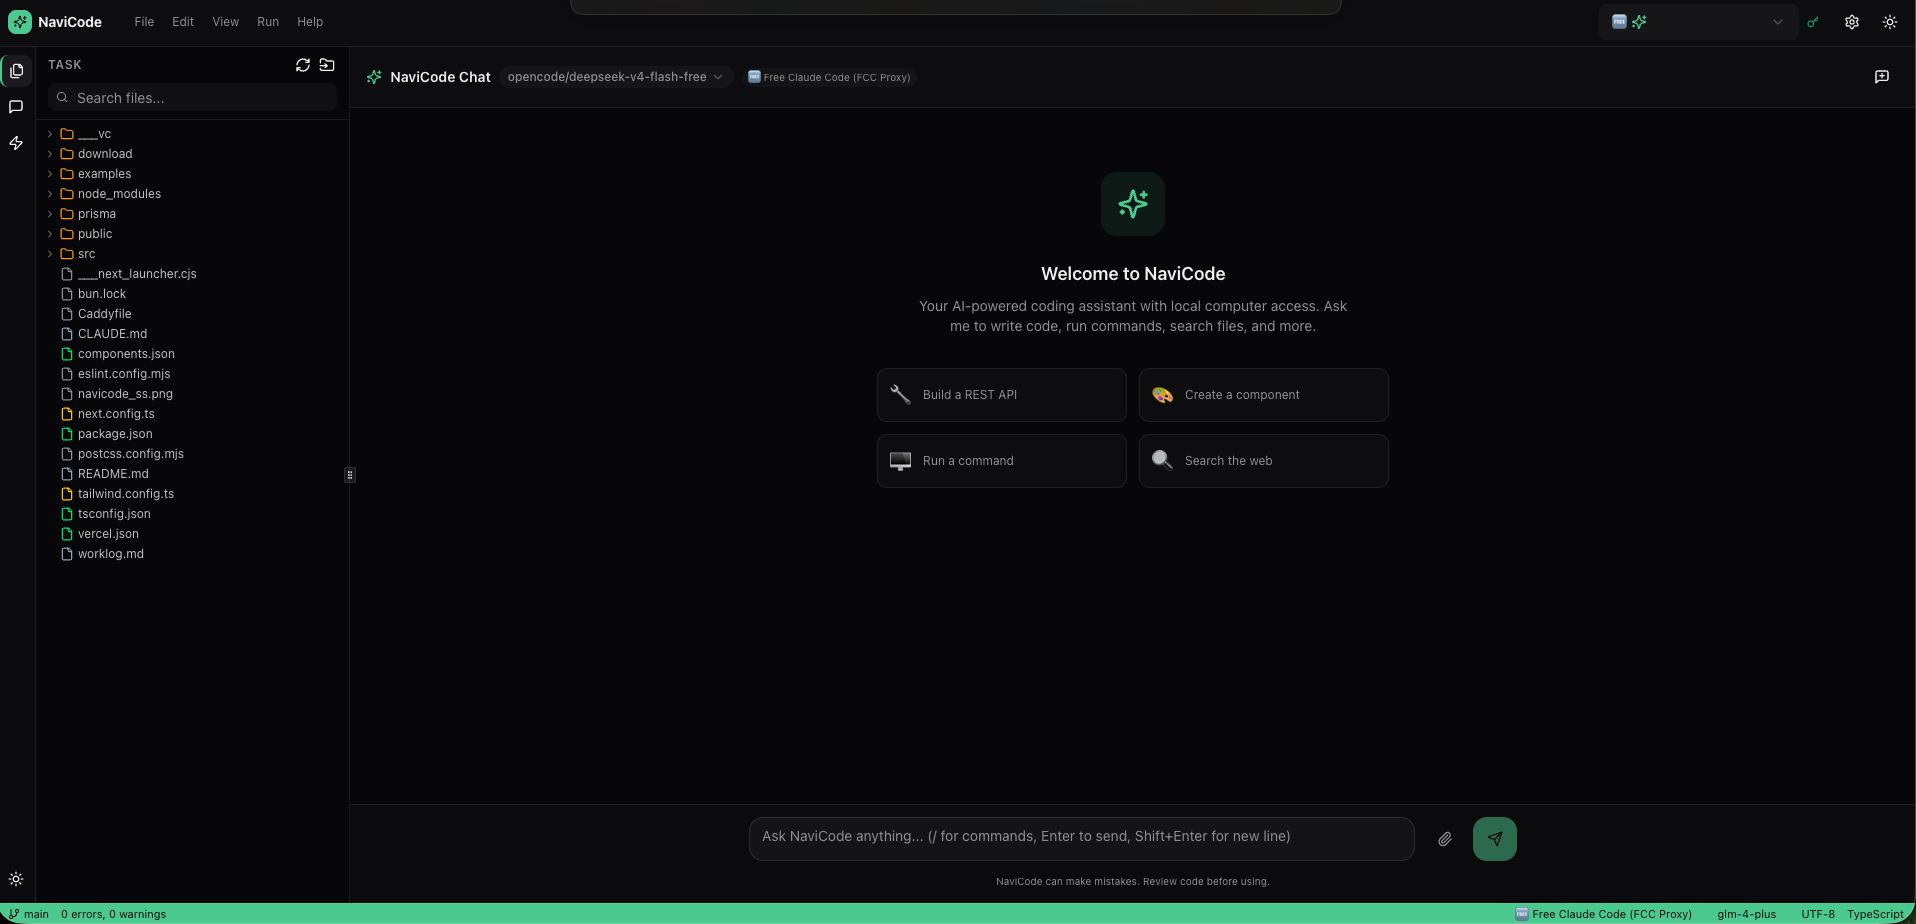The image size is (1916, 924).
Task: Toggle theme with sun icon in top bar
Action: (x=1890, y=22)
